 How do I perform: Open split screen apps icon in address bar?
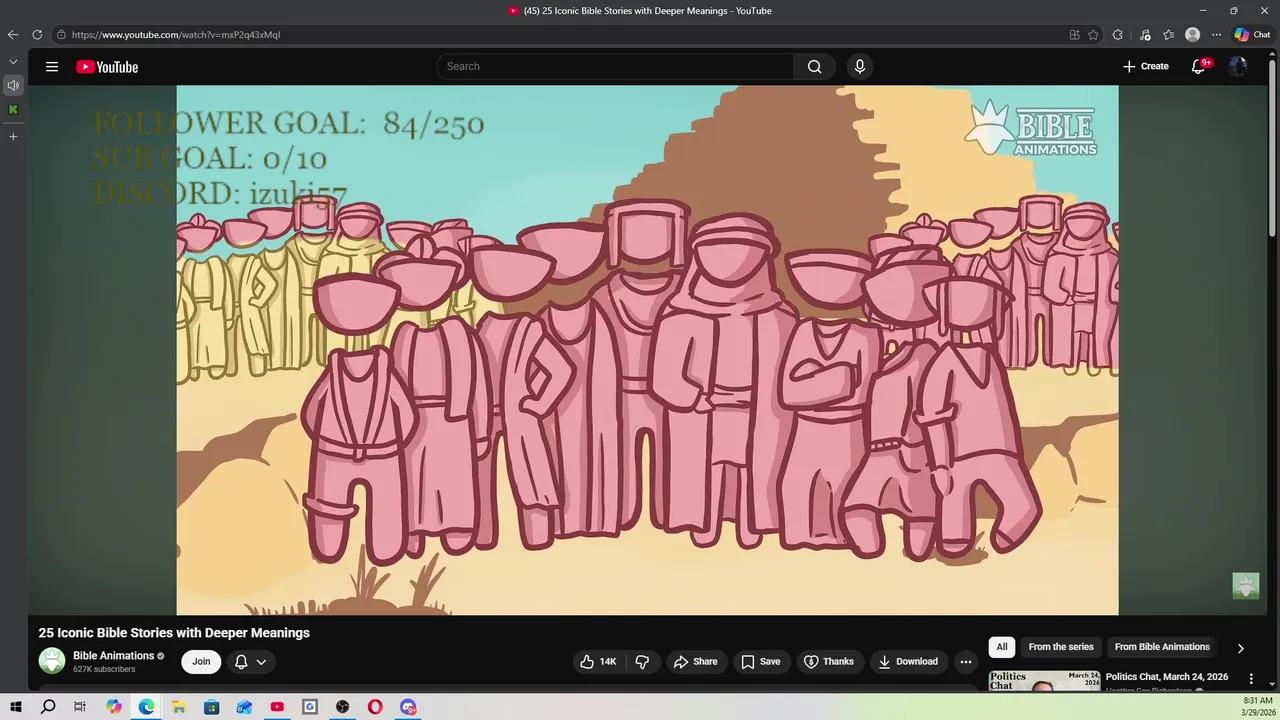(1074, 34)
